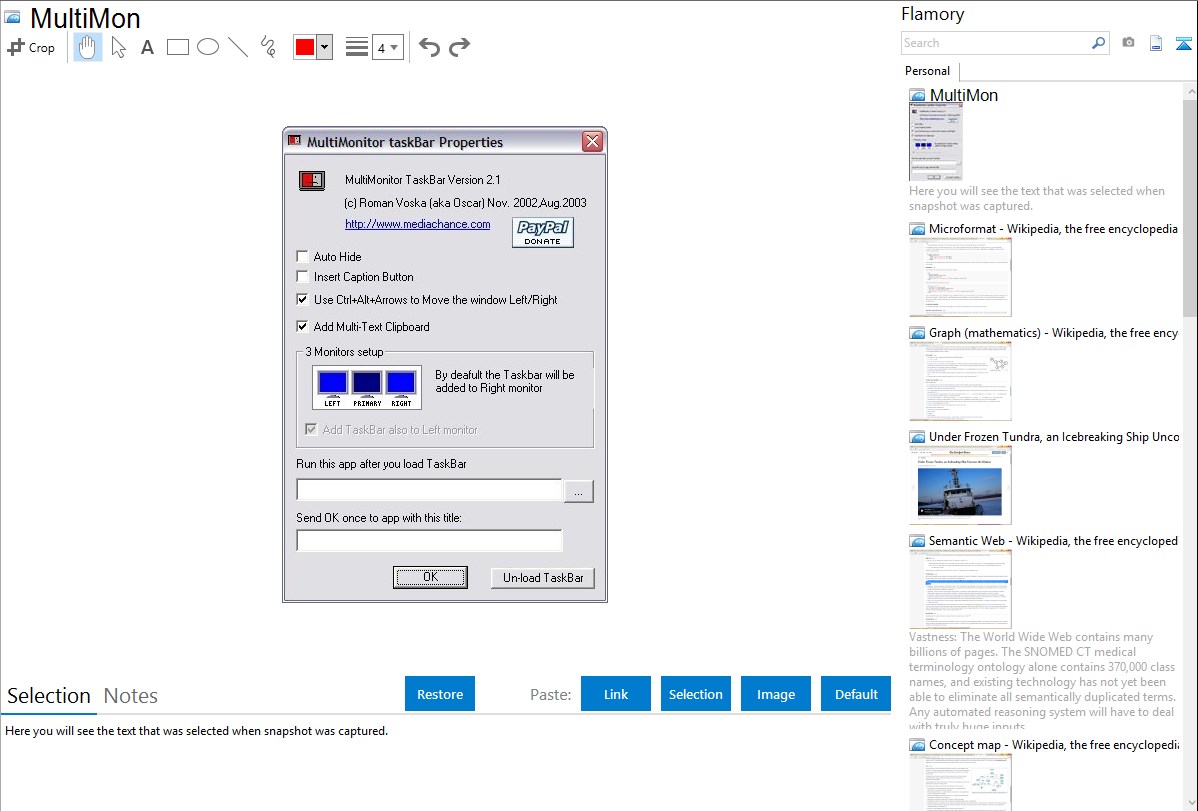This screenshot has width=1198, height=811.
Task: Expand the line thickness dropdown
Action: 388,47
